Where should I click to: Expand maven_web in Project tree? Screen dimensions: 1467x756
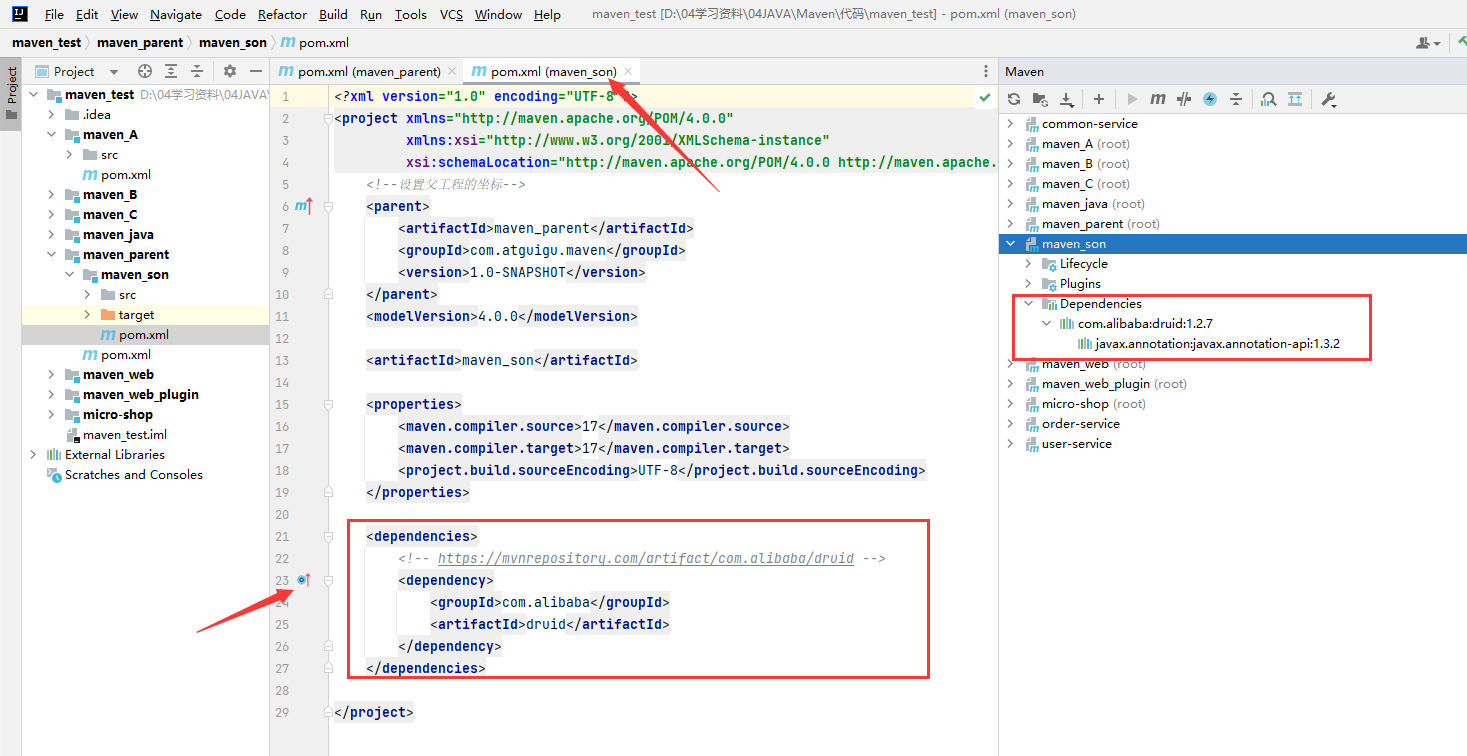tap(51, 375)
